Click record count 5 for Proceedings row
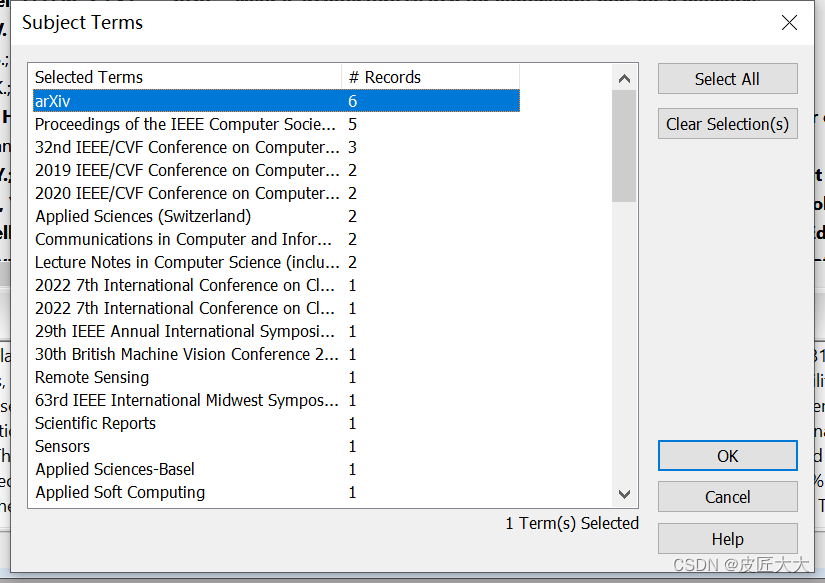 353,124
